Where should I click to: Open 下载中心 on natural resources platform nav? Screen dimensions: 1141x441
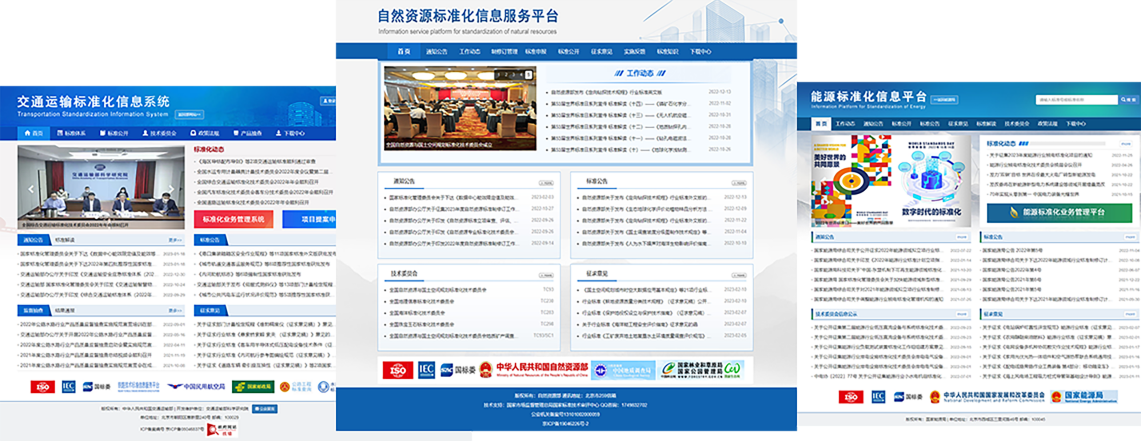pyautogui.click(x=700, y=52)
